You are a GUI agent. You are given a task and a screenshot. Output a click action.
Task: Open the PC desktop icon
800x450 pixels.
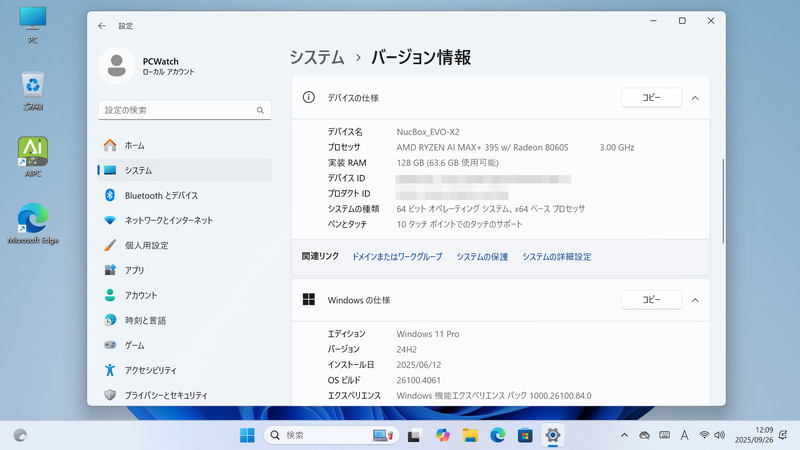pyautogui.click(x=33, y=24)
